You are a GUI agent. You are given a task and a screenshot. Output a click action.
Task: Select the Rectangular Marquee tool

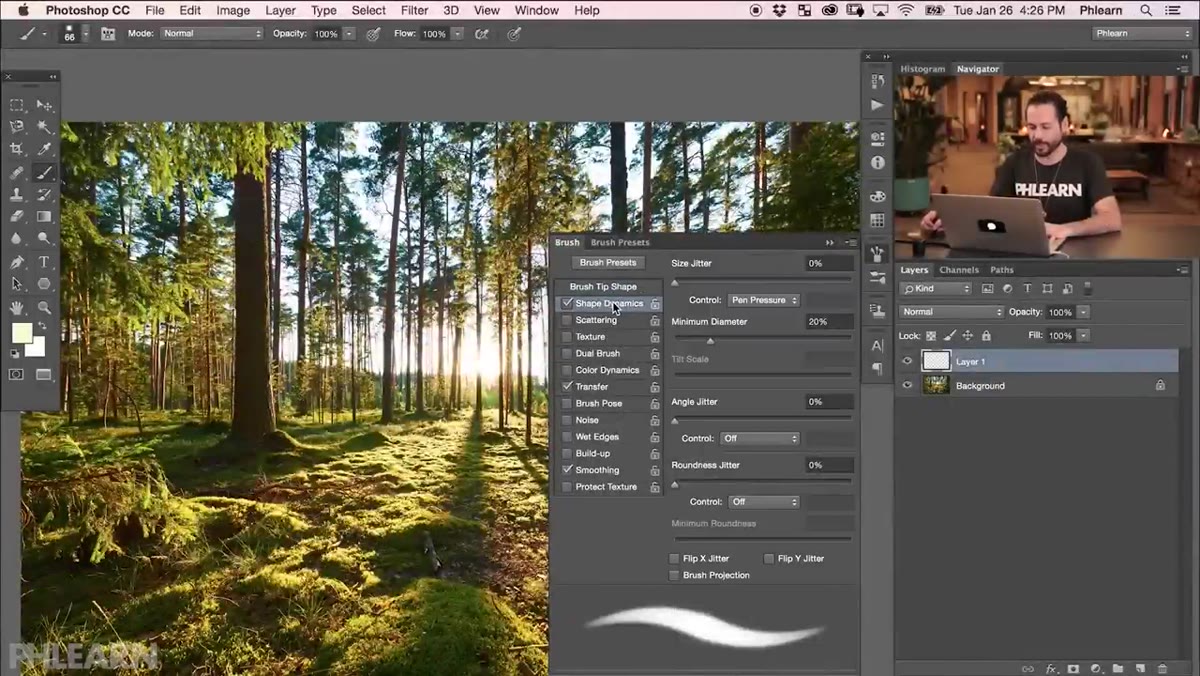(x=17, y=105)
